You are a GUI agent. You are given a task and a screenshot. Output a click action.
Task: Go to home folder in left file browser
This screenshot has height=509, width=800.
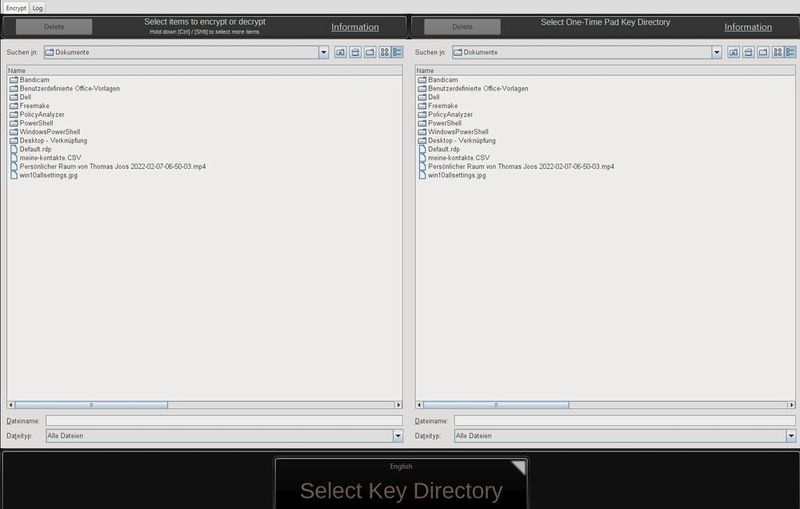point(355,52)
